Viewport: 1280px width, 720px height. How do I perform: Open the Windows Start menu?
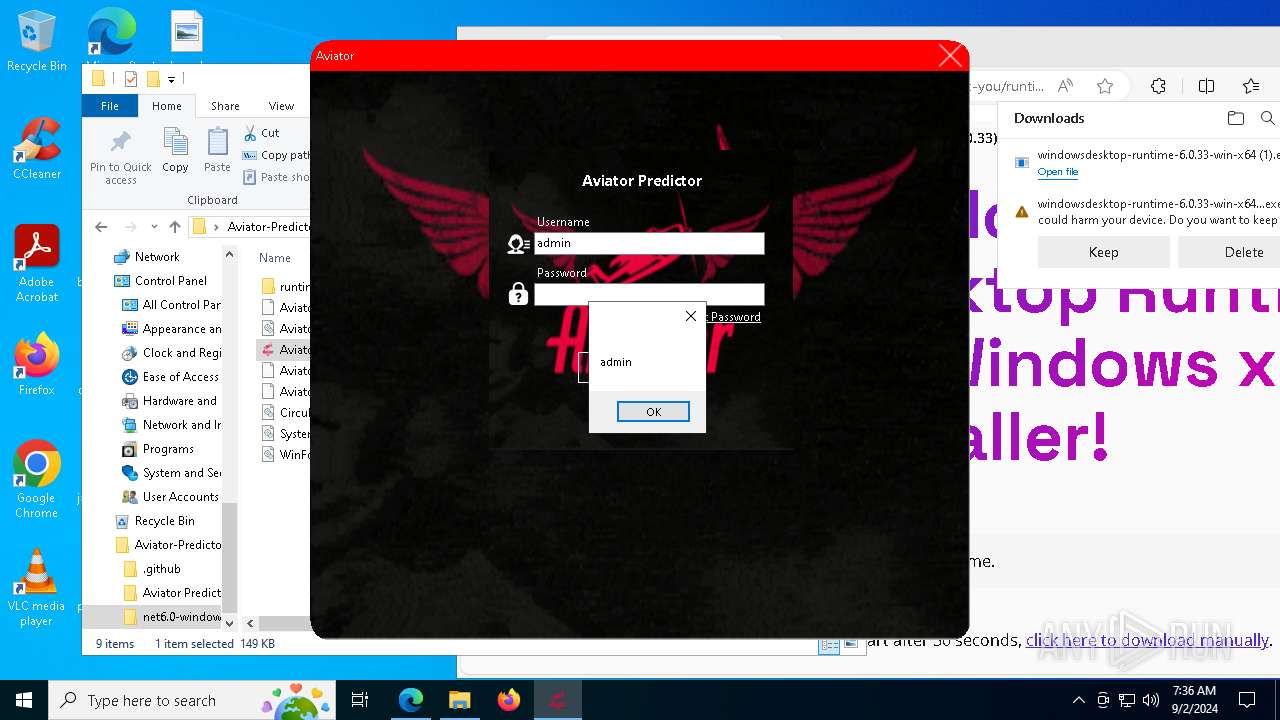pyautogui.click(x=24, y=700)
